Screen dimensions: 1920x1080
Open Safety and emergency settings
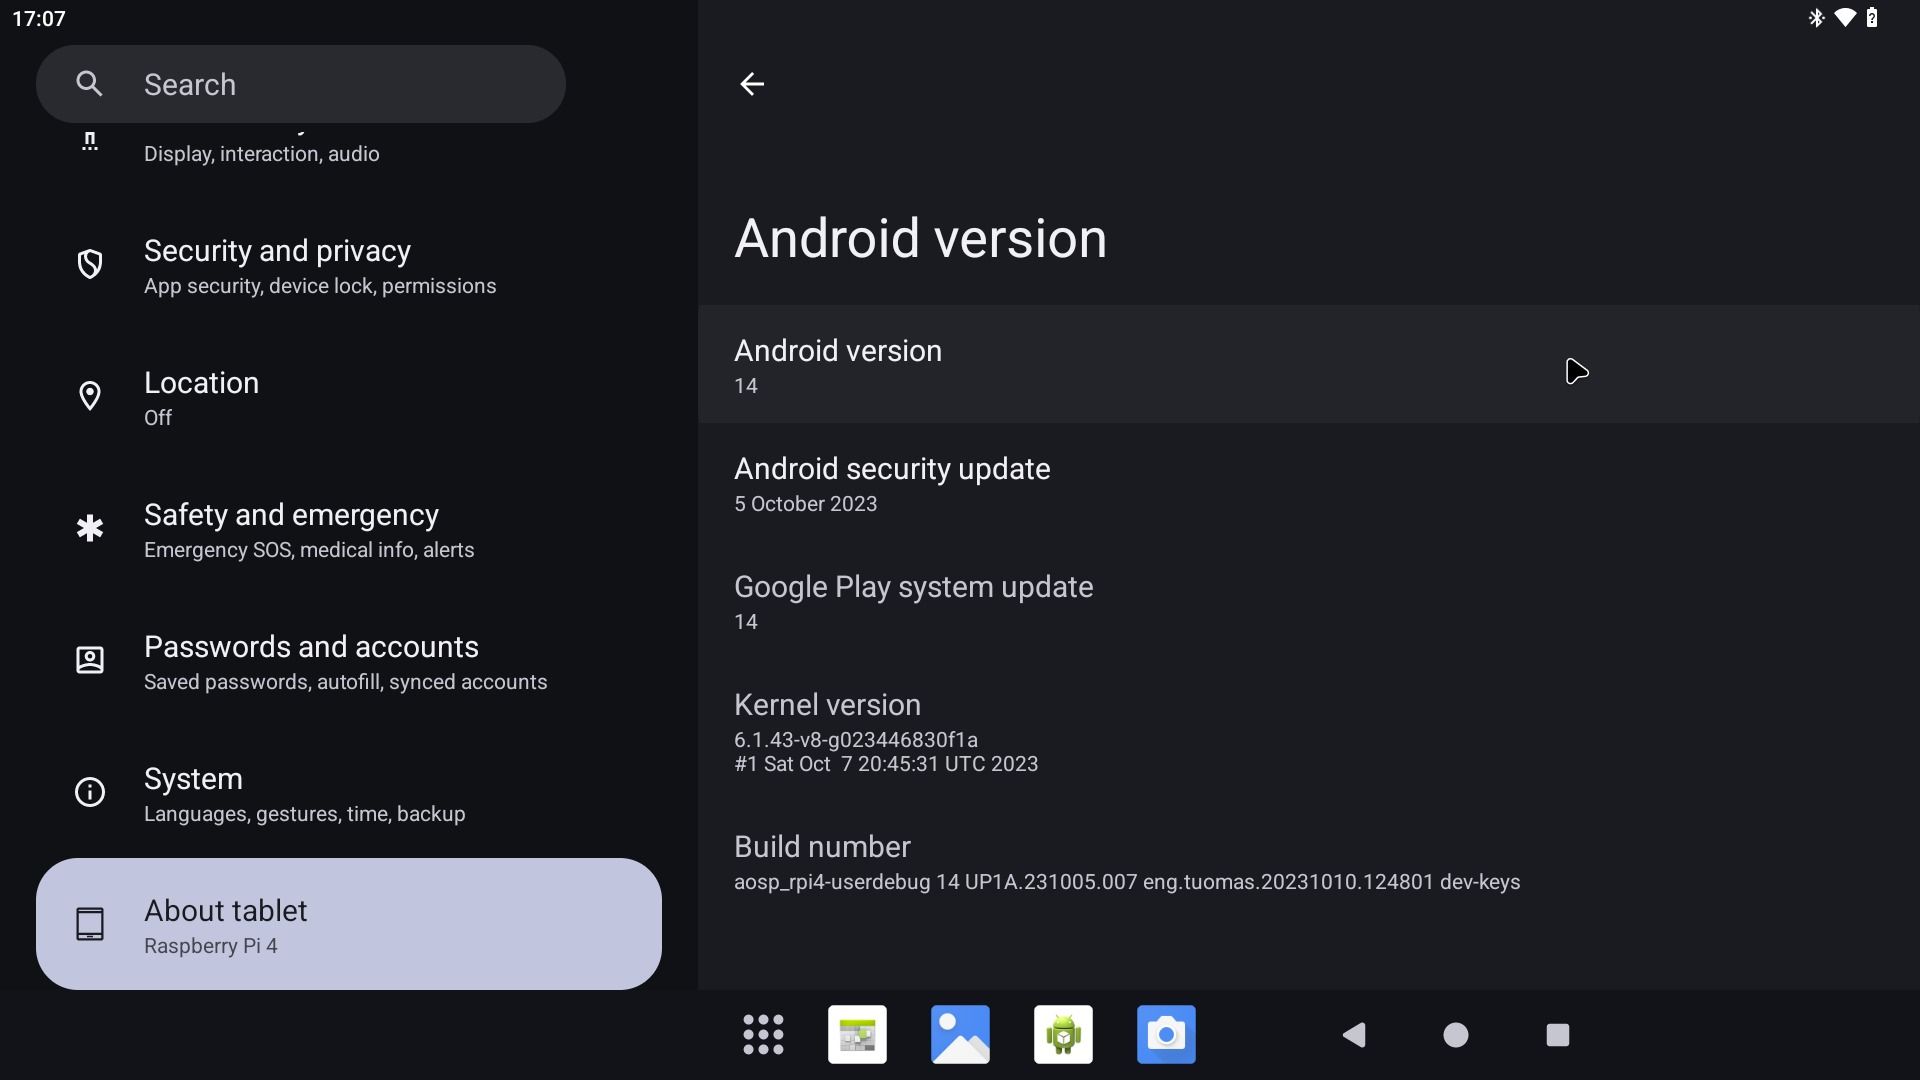(291, 529)
